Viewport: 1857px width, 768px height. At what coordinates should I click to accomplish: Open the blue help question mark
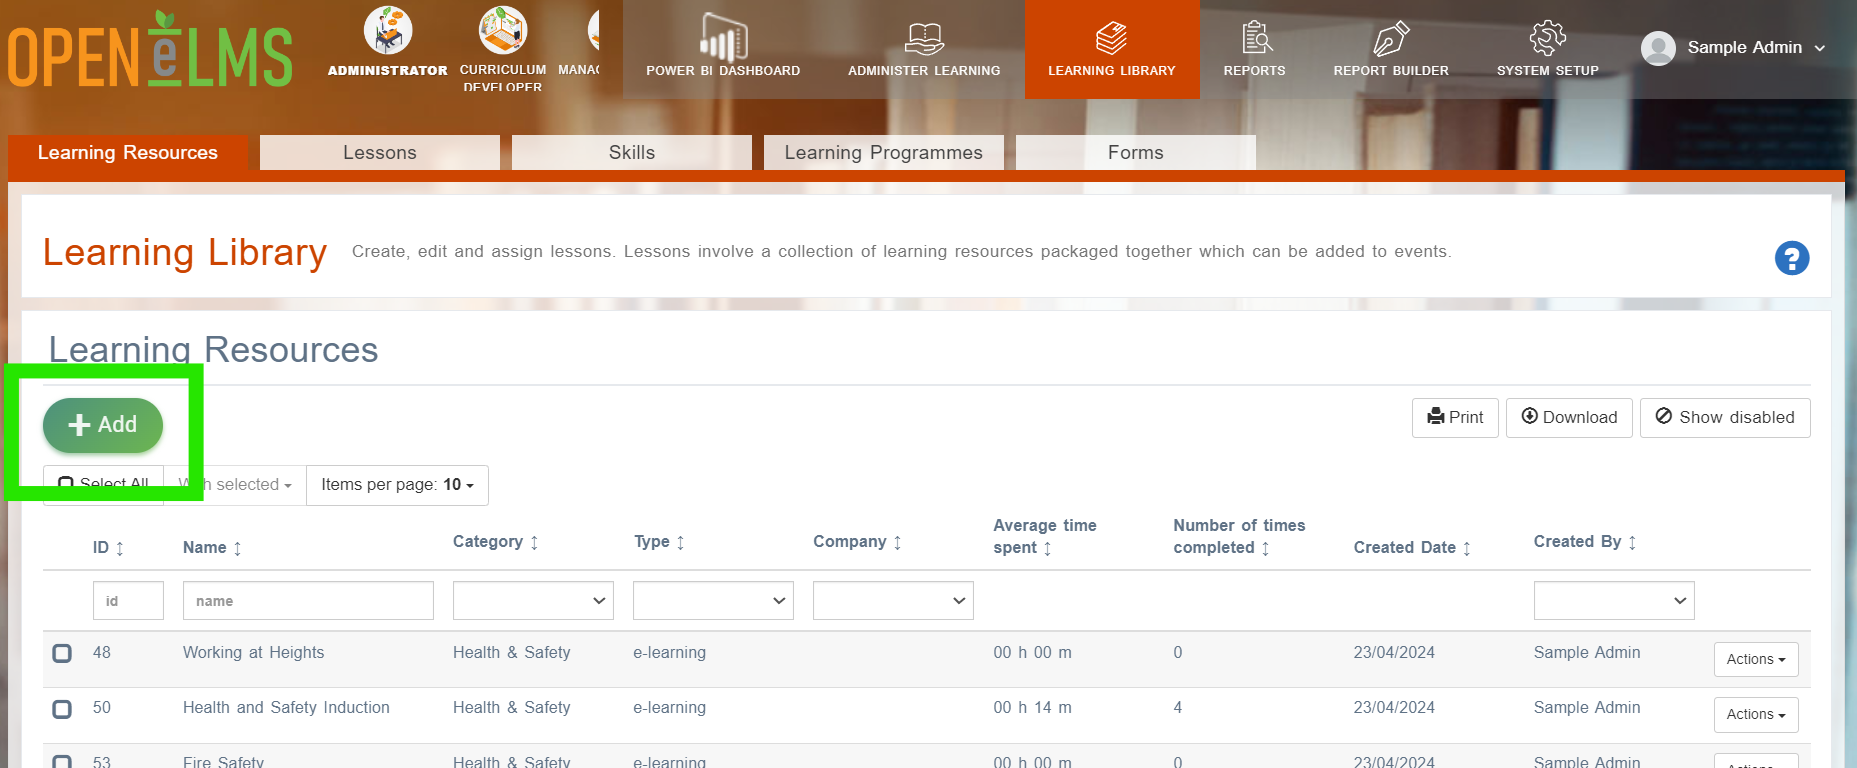point(1791,258)
